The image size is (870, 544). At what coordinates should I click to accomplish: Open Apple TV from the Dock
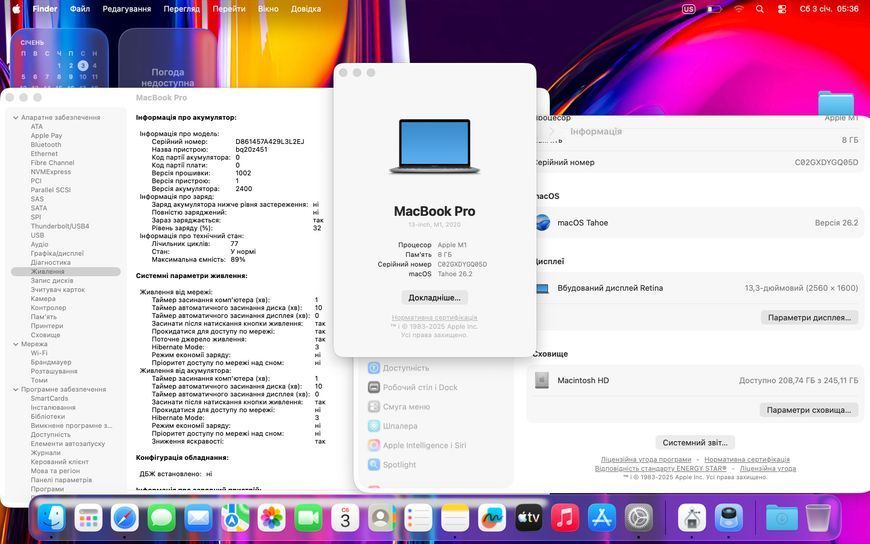[528, 518]
